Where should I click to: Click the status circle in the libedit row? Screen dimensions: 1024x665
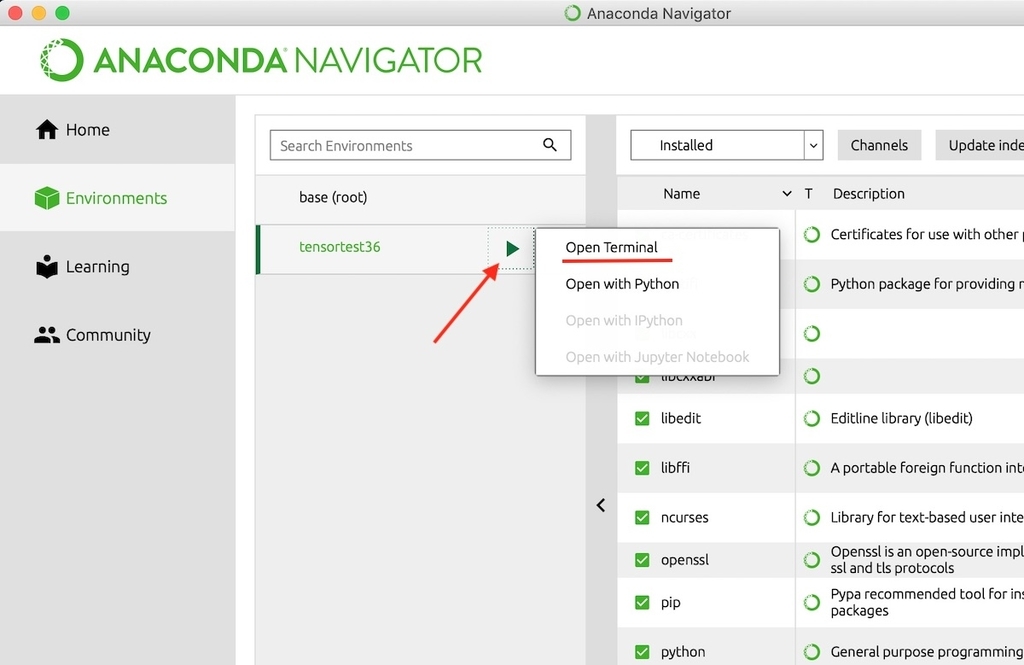[x=812, y=418]
